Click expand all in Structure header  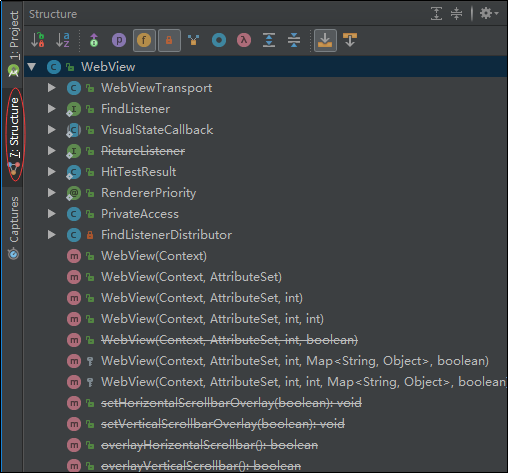(x=436, y=14)
